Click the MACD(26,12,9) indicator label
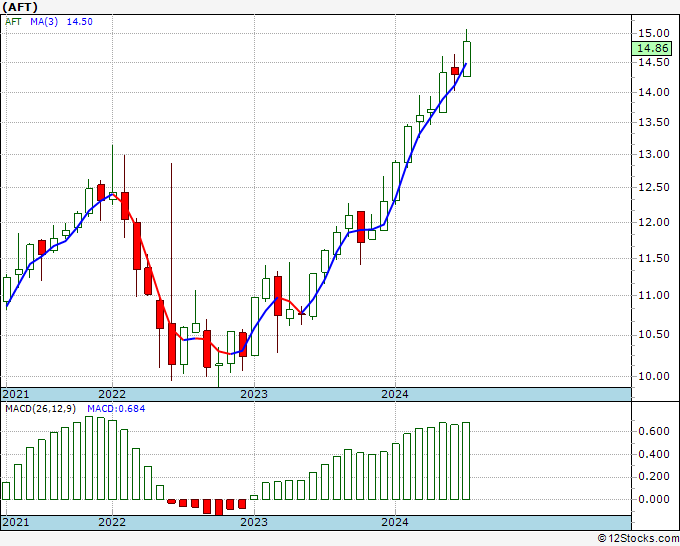Image resolution: width=680 pixels, height=546 pixels. click(x=41, y=409)
